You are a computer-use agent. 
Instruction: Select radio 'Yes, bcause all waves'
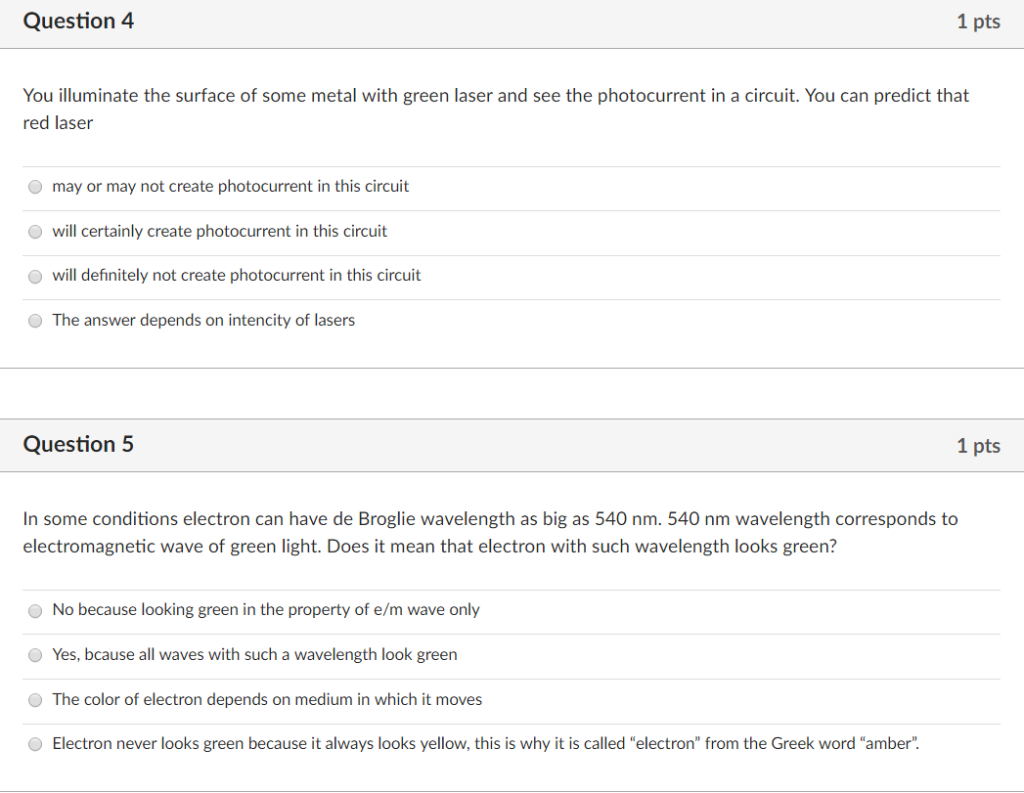35,655
